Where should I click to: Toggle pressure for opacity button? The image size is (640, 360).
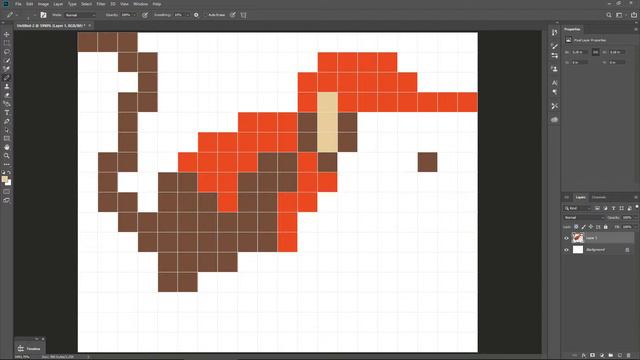145,15
